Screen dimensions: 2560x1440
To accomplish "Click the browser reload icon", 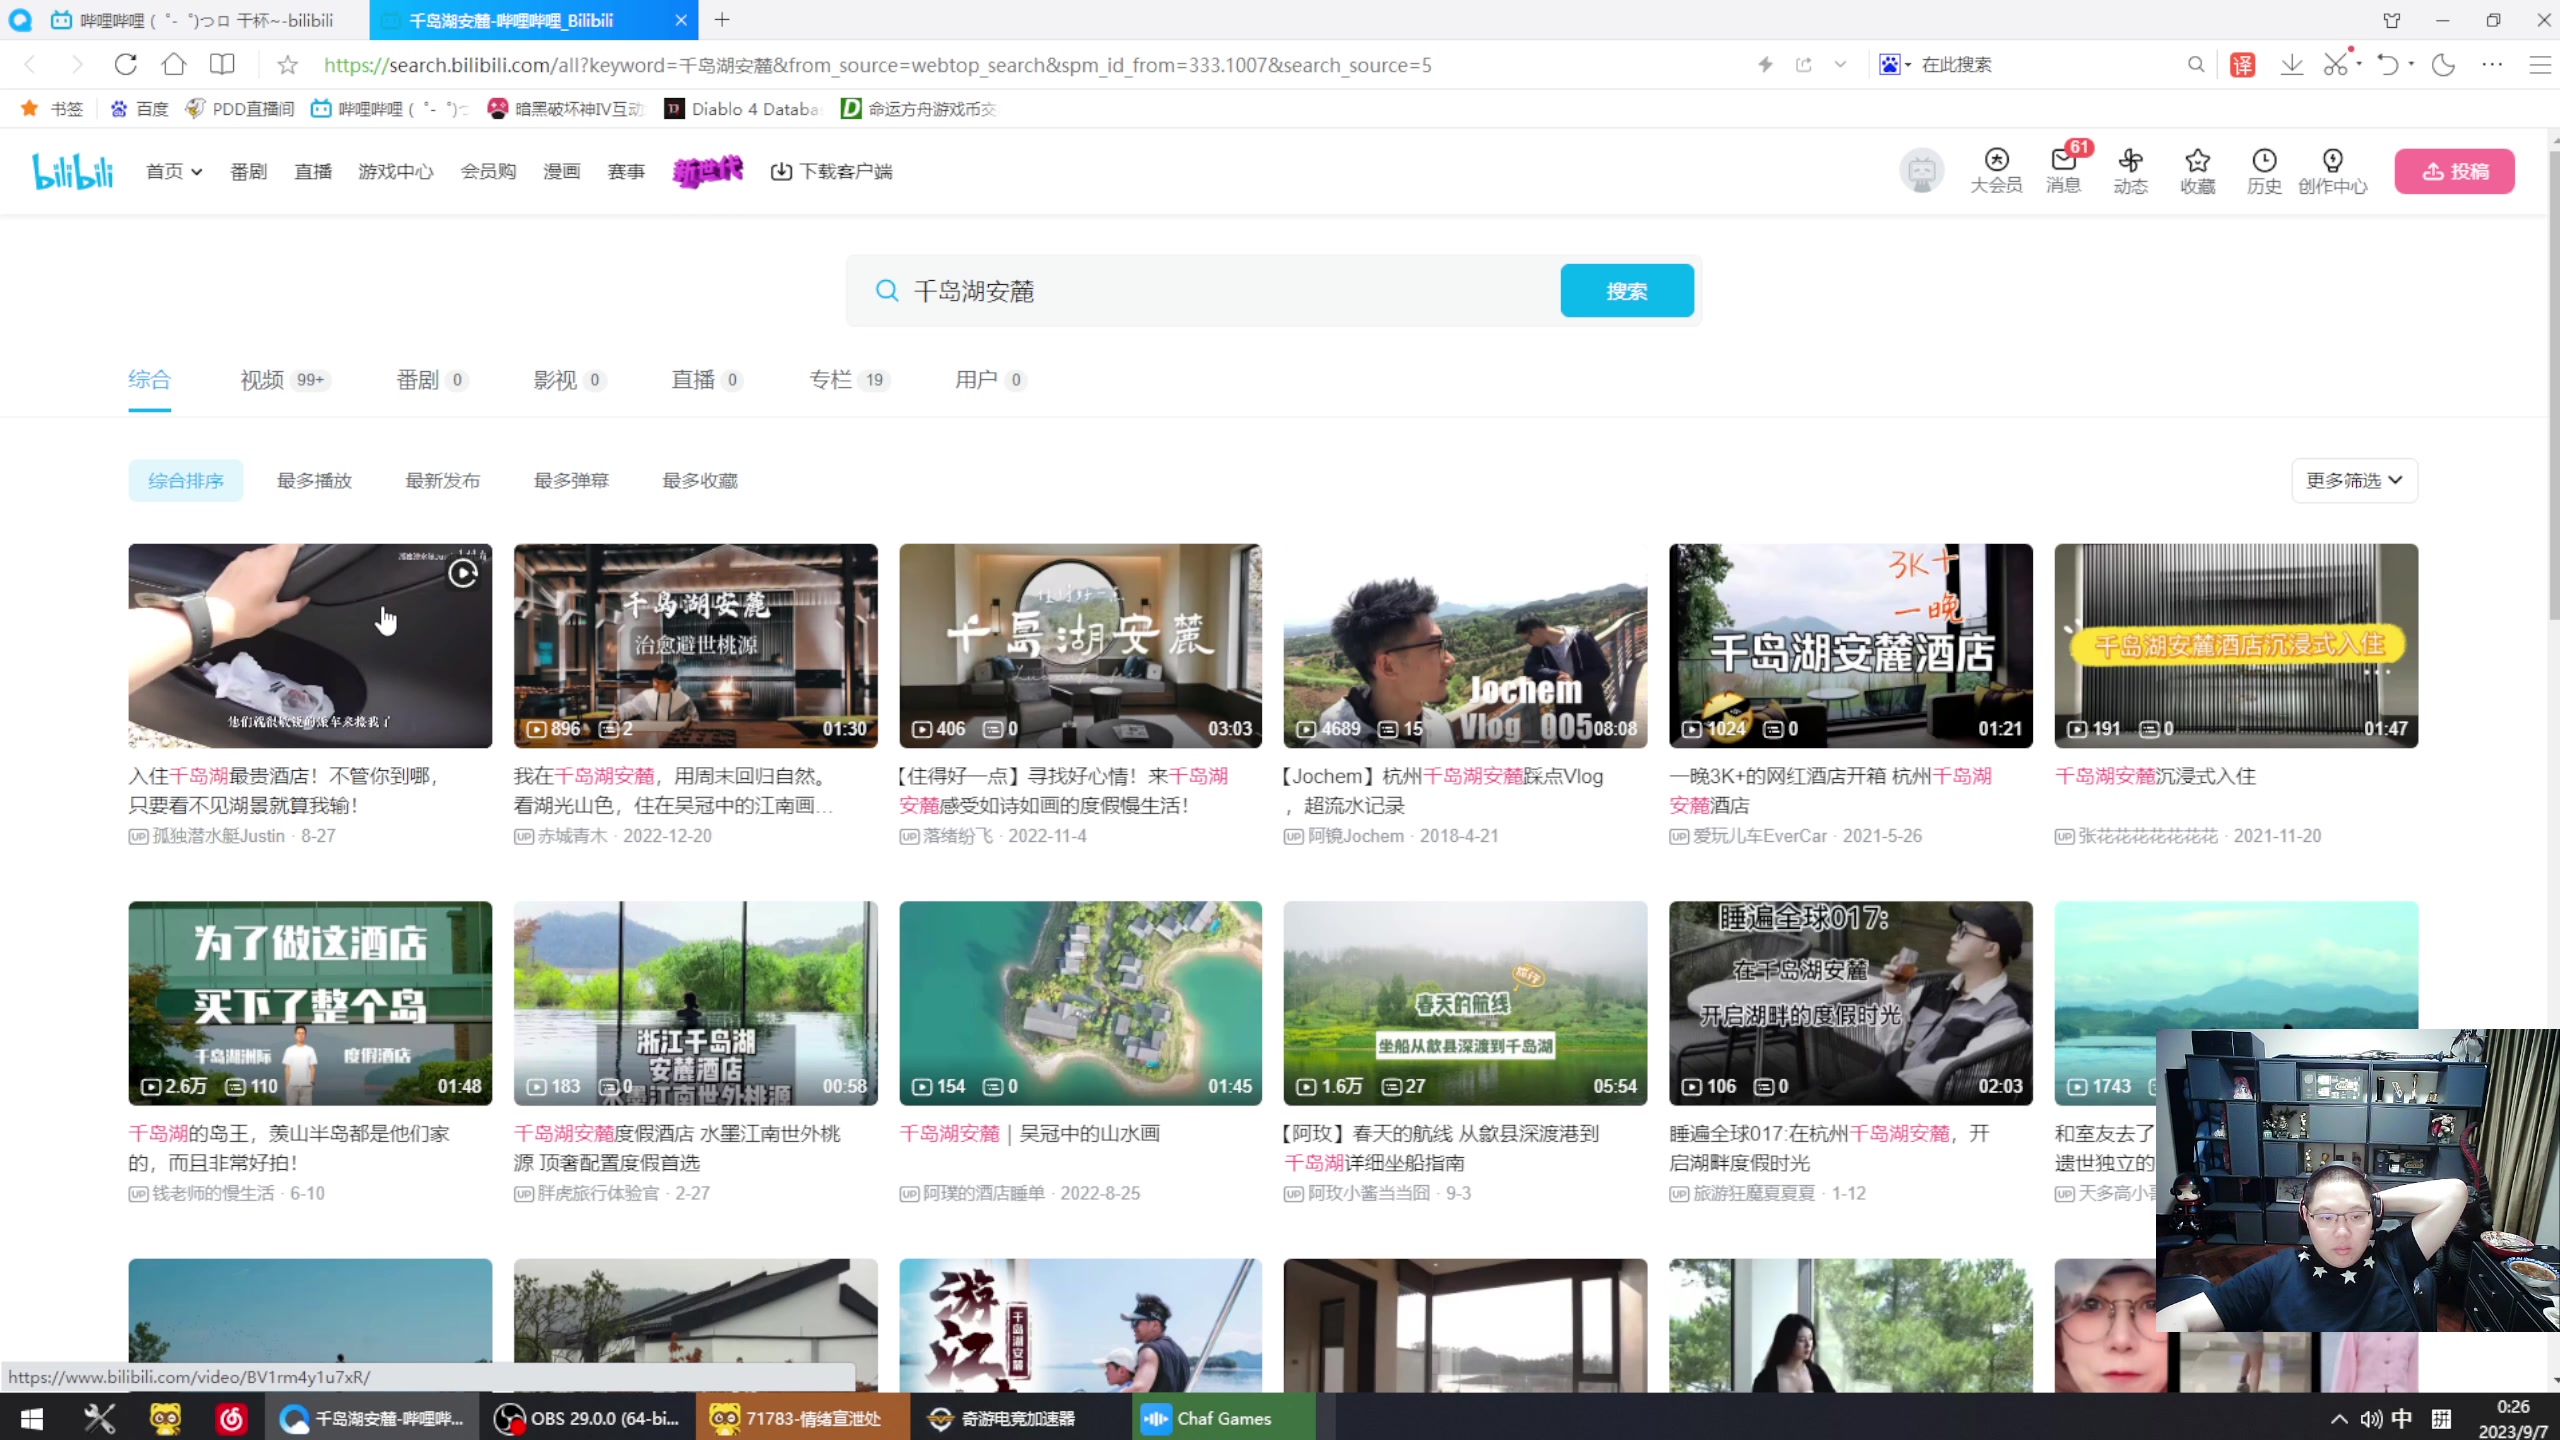I will pos(125,65).
